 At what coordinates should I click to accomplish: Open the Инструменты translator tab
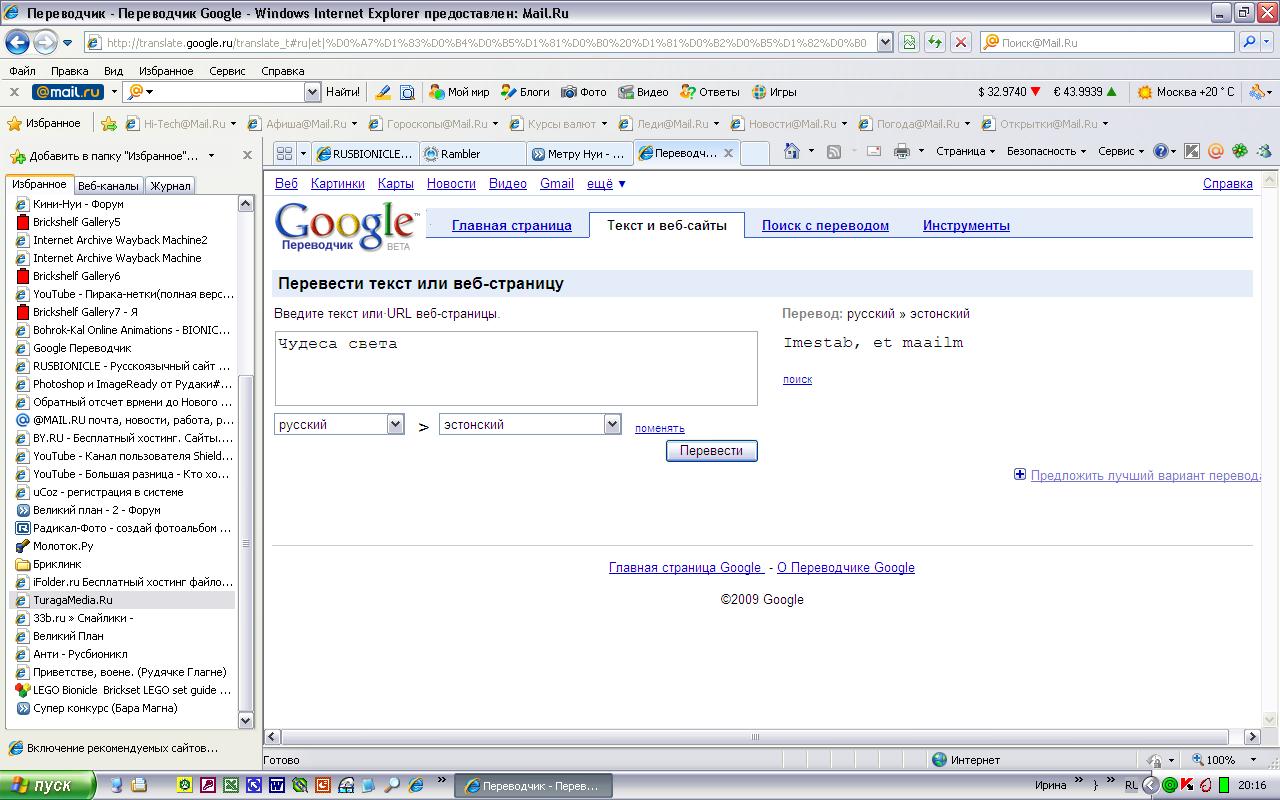point(966,225)
